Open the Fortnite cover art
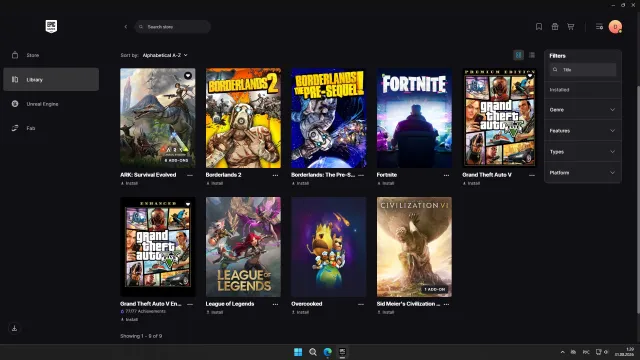The image size is (640, 360). (414, 118)
